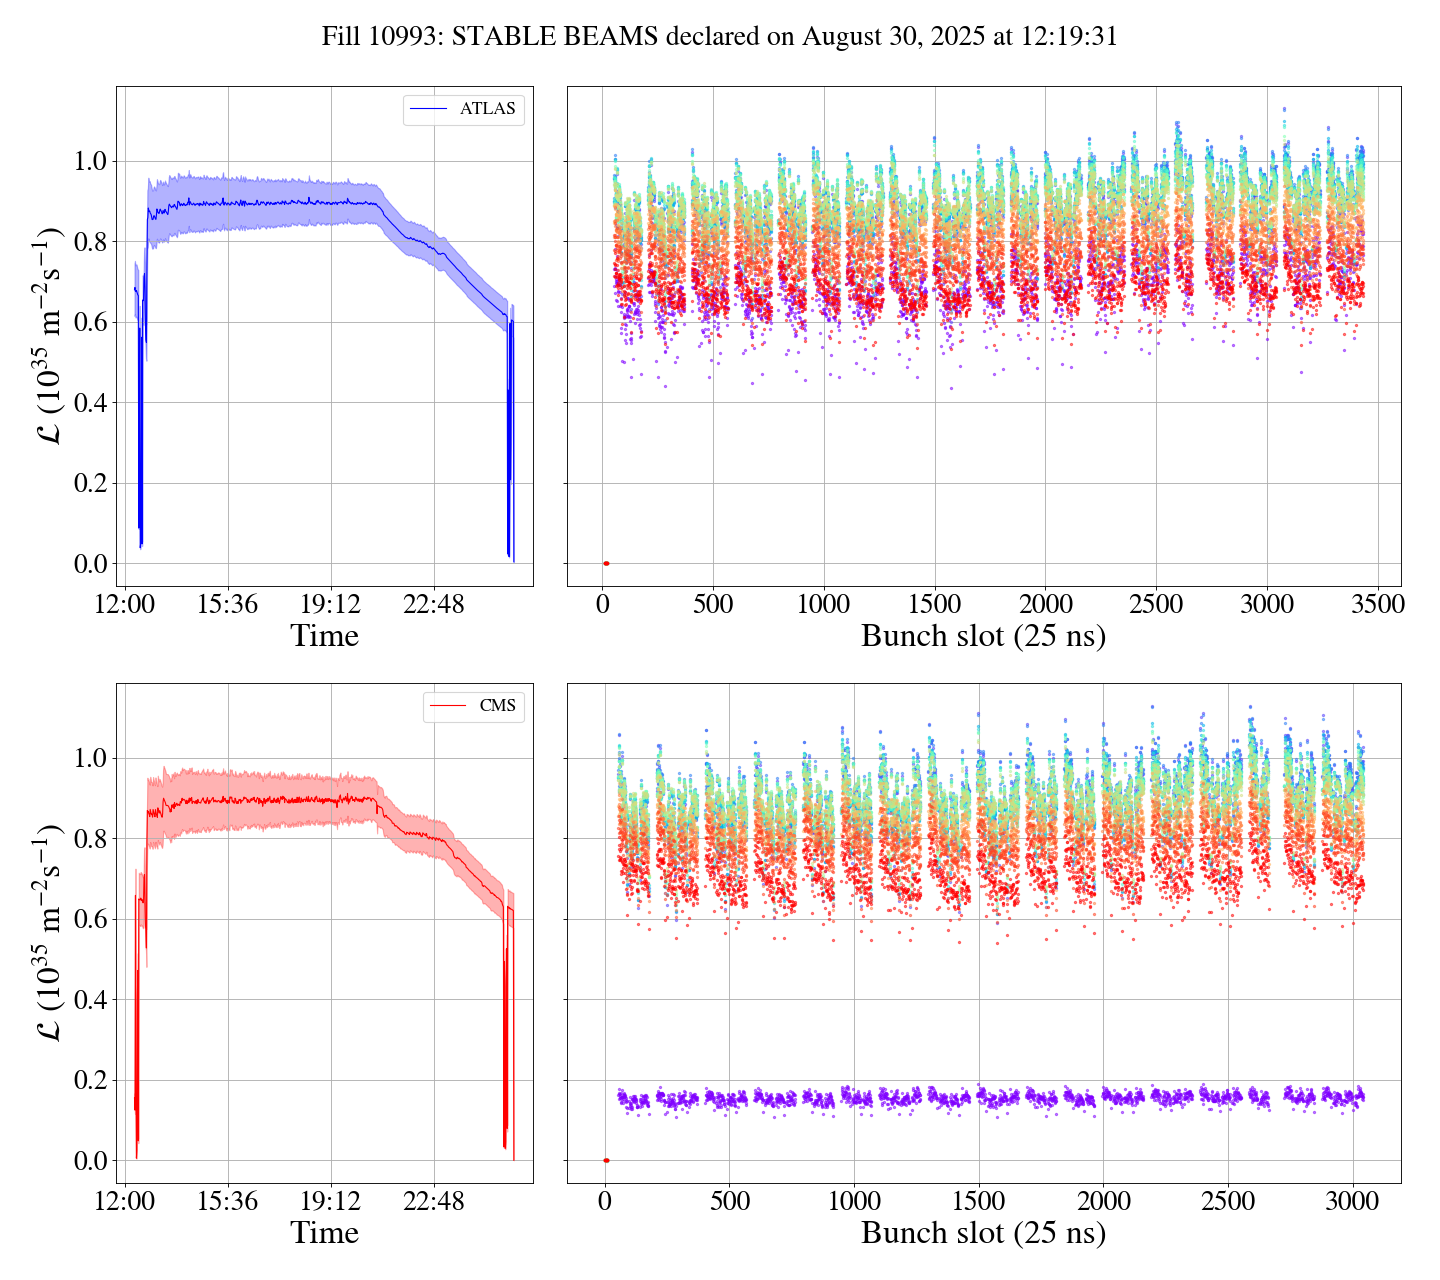Click the 19:12 tick label under ATLAS plot
Viewport: 1440px width, 1280px height.
(331, 605)
